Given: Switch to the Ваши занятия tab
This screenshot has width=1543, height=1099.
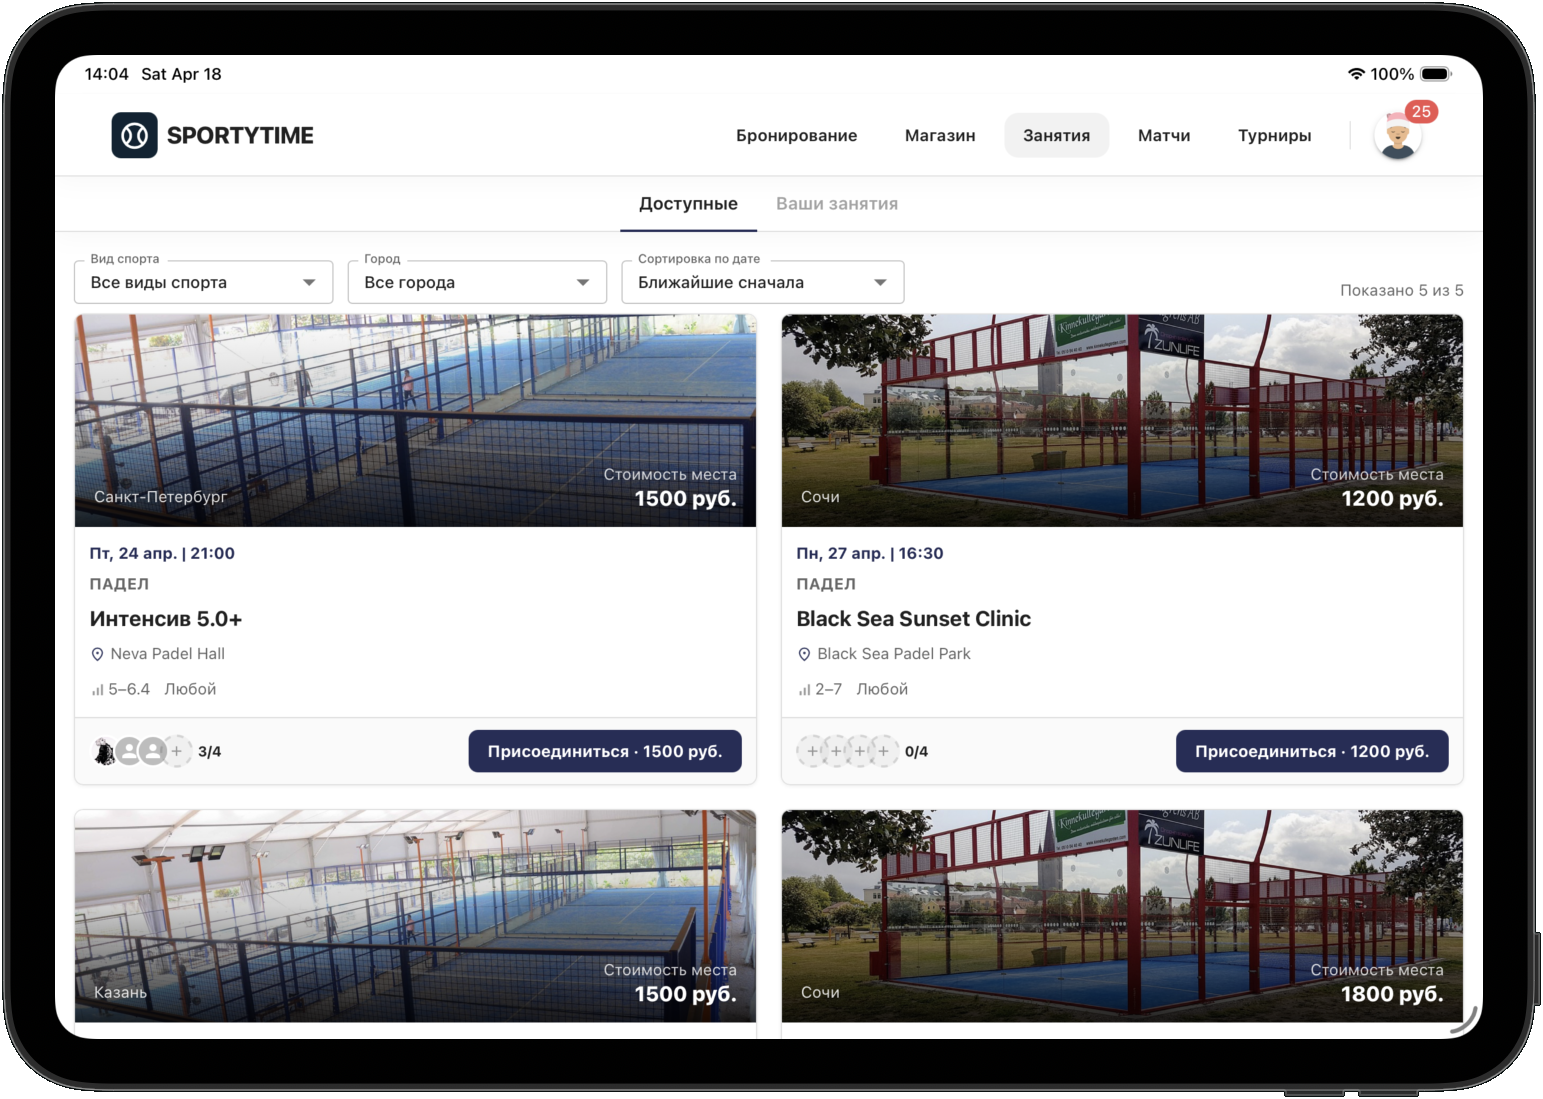Looking at the screenshot, I should (x=837, y=204).
